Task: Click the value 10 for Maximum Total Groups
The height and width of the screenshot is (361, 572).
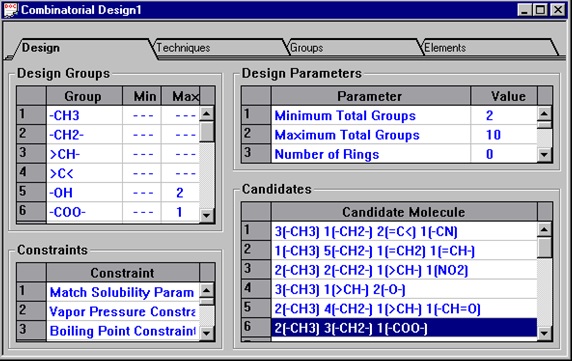Action: pyautogui.click(x=504, y=135)
